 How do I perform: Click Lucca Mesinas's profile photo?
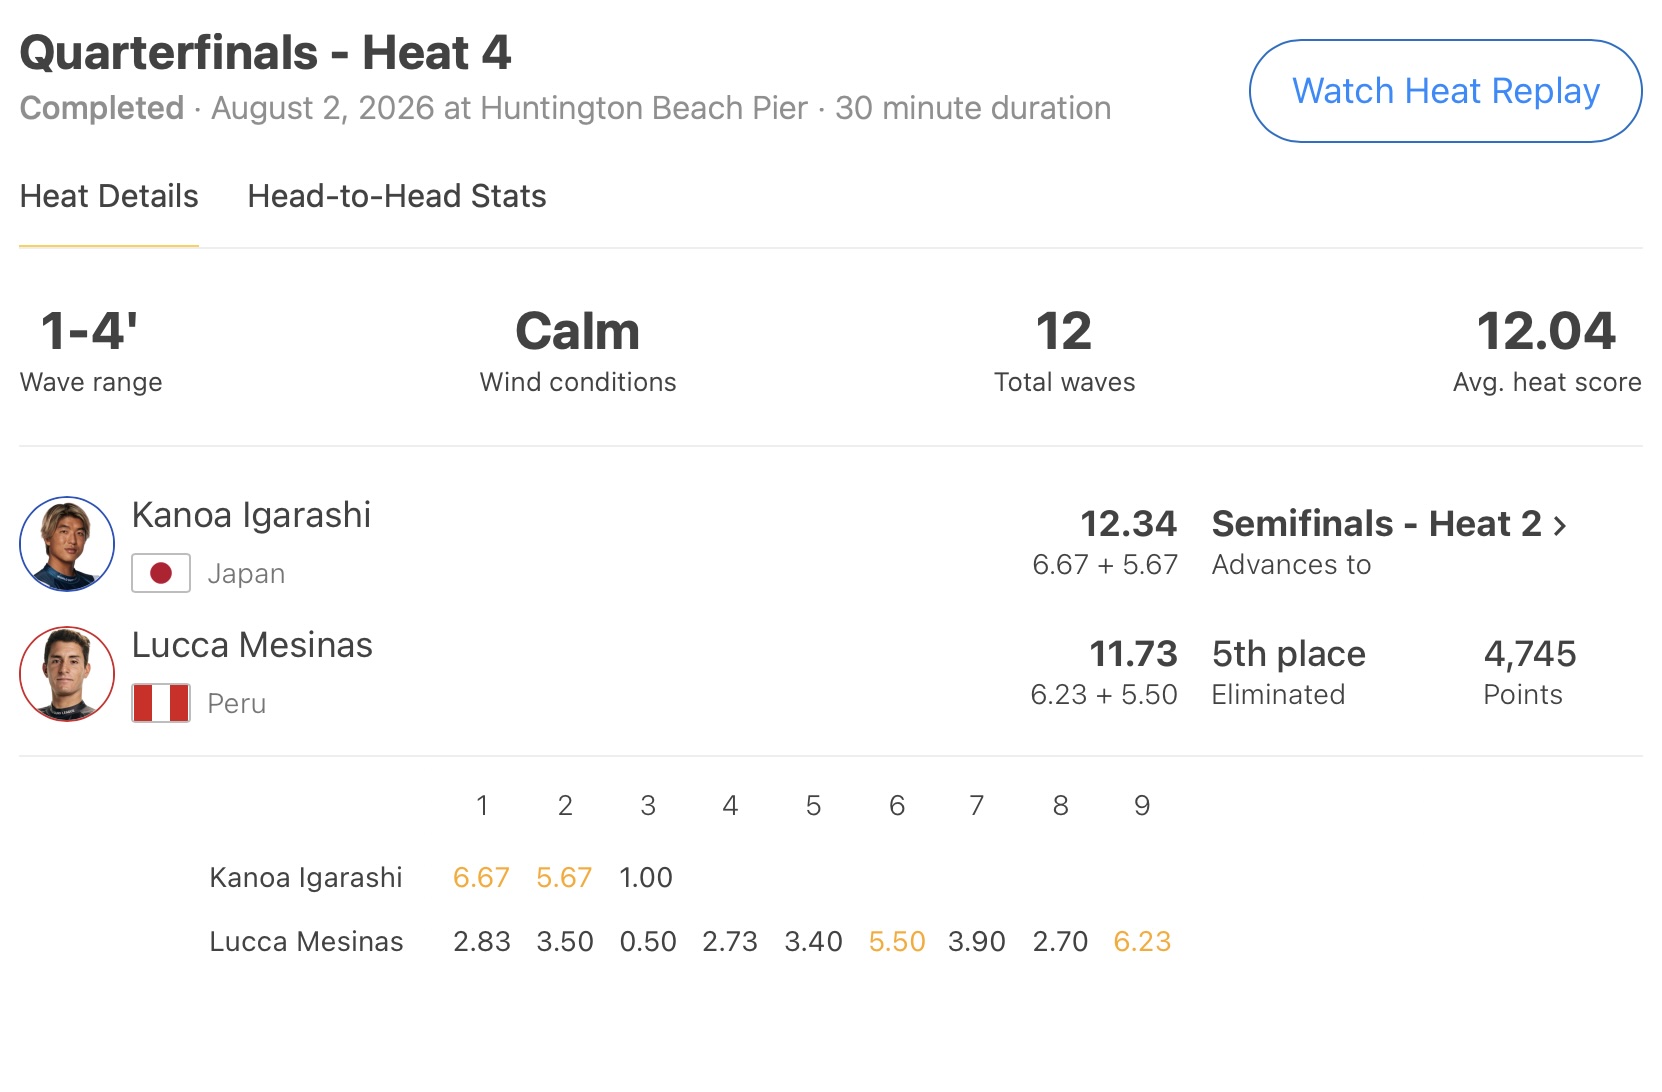pyautogui.click(x=67, y=674)
